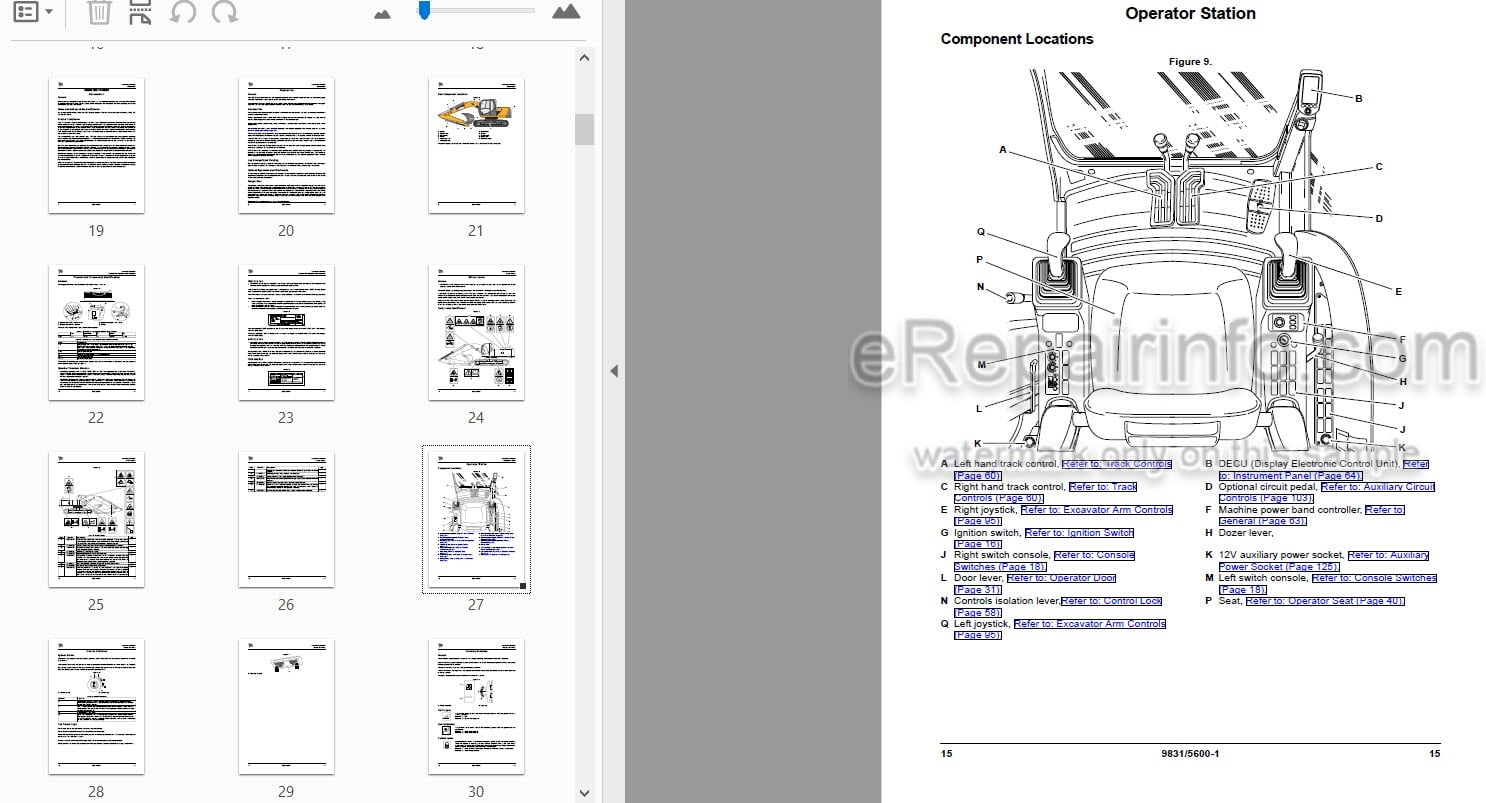
Task: Rotate page clockwise
Action: coord(225,13)
